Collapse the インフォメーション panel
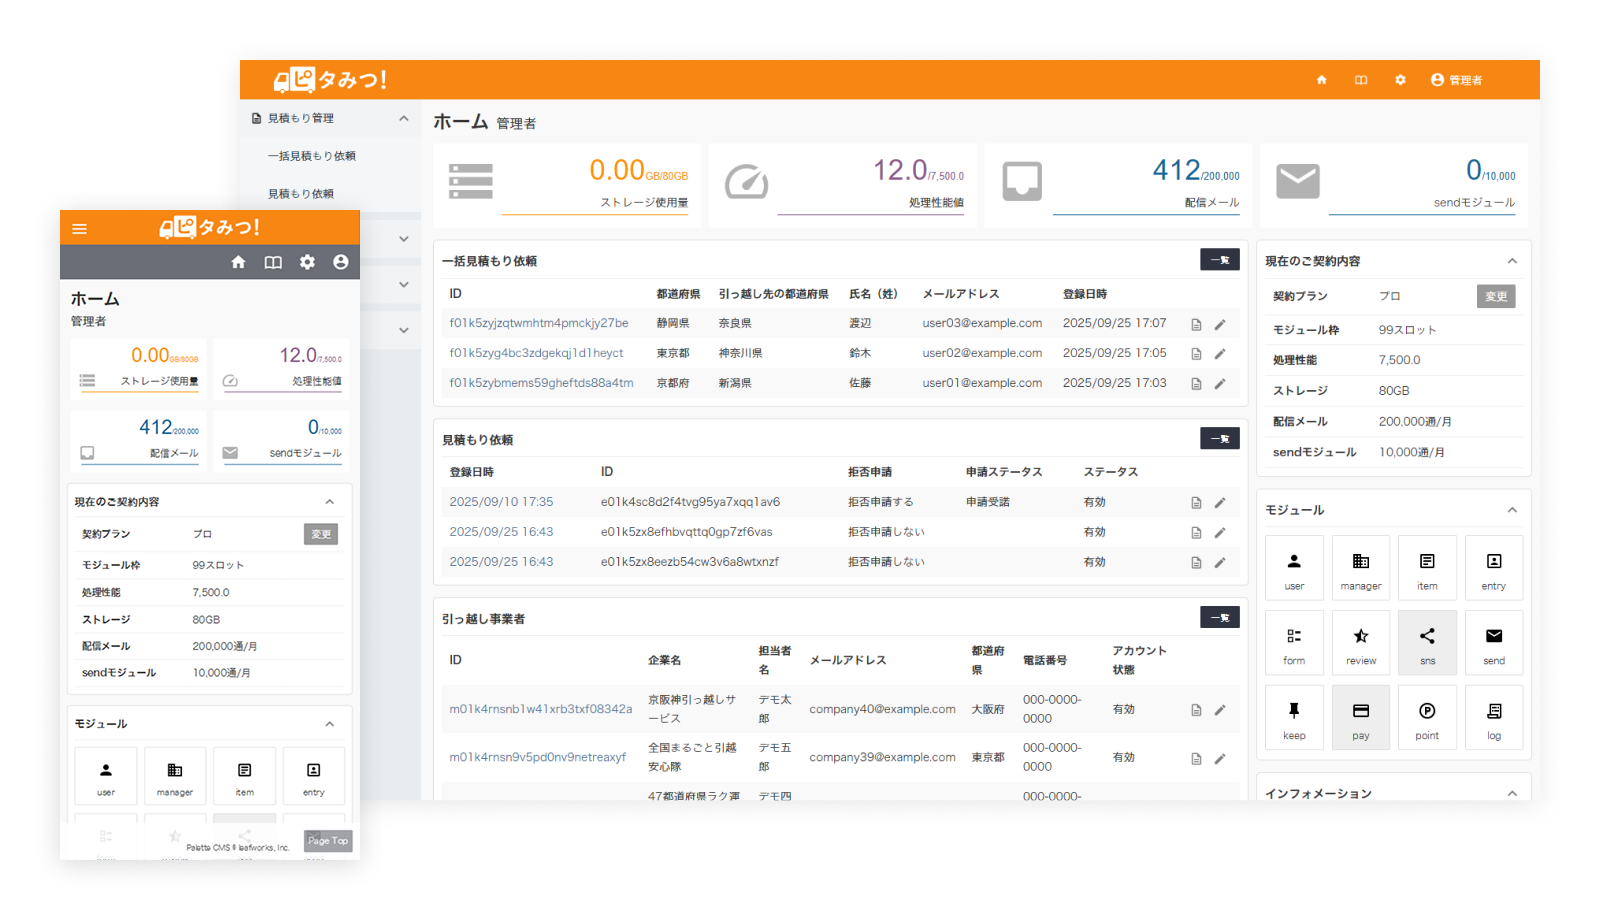This screenshot has width=1600, height=920. coord(1512,793)
